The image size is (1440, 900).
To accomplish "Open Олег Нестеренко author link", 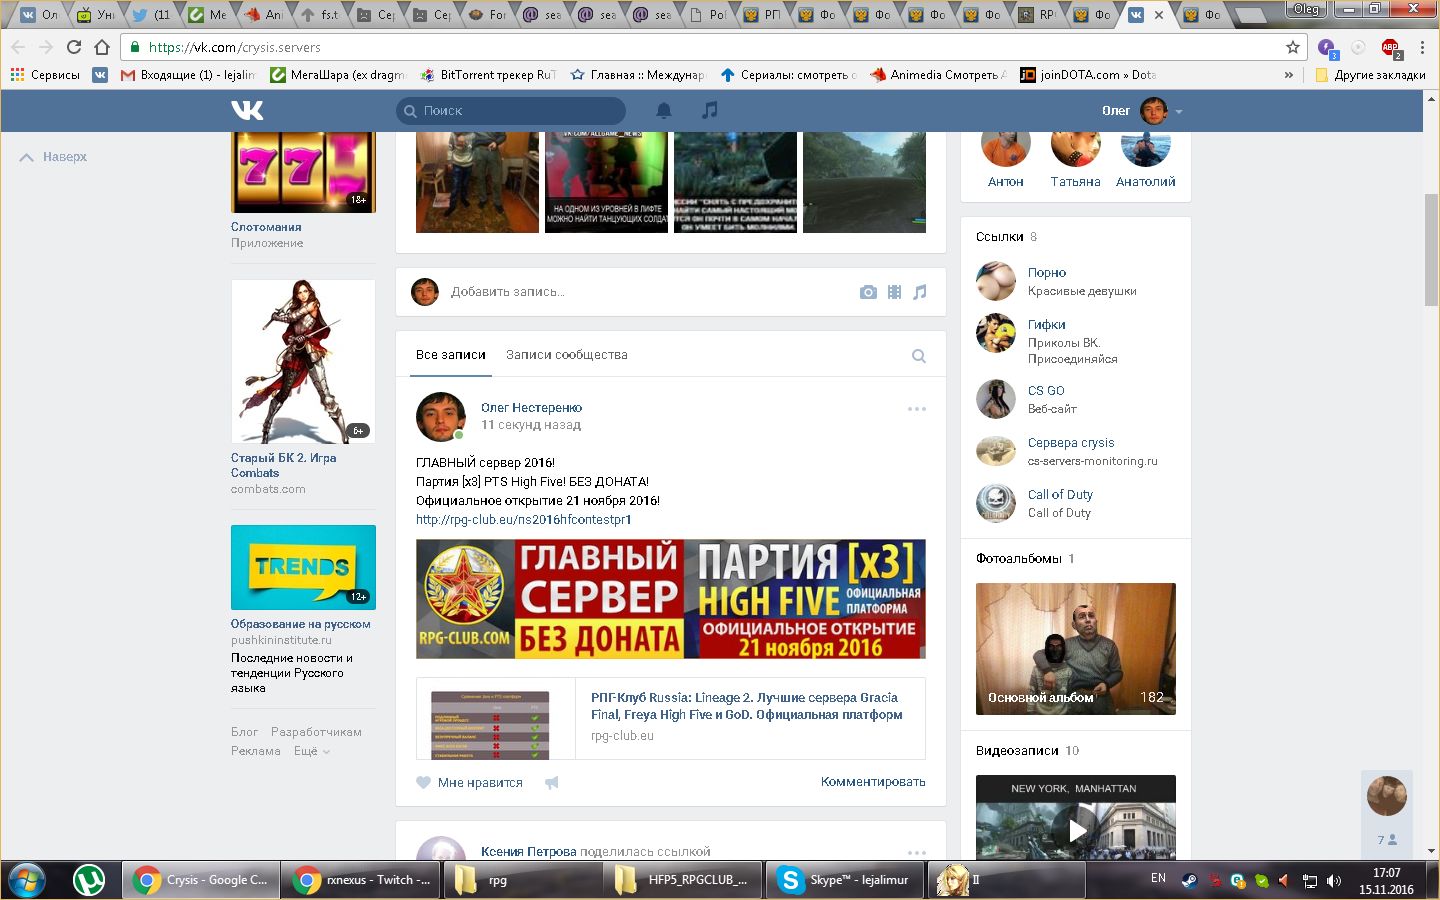I will (531, 407).
